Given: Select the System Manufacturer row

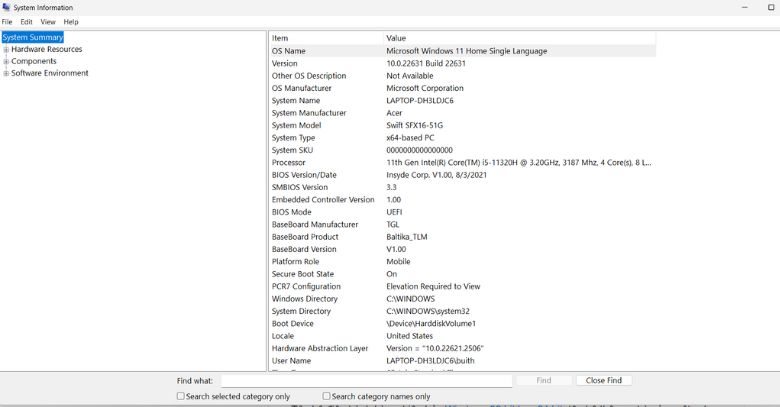Looking at the screenshot, I should [463, 113].
